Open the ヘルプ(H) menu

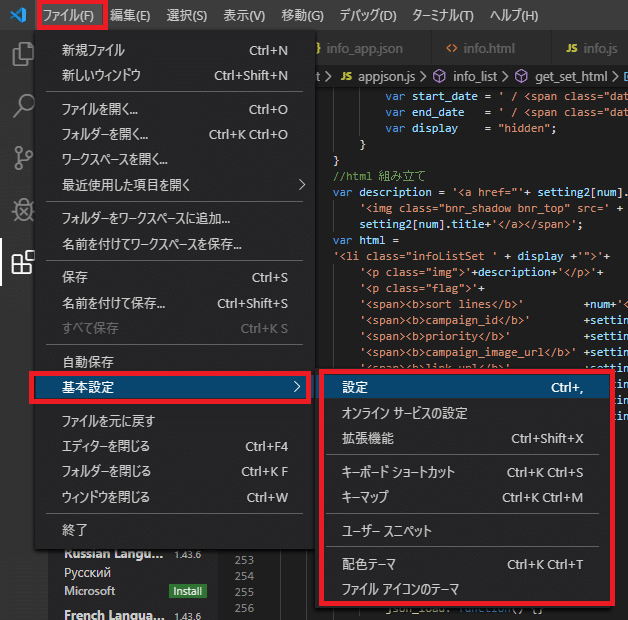(514, 16)
